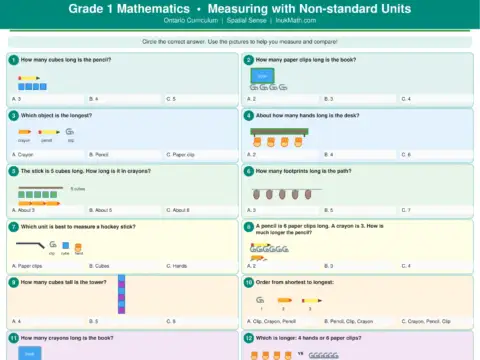The height and width of the screenshot is (360, 480).
Task: Choose answer A. 4 for question 9
Action: [47, 321]
